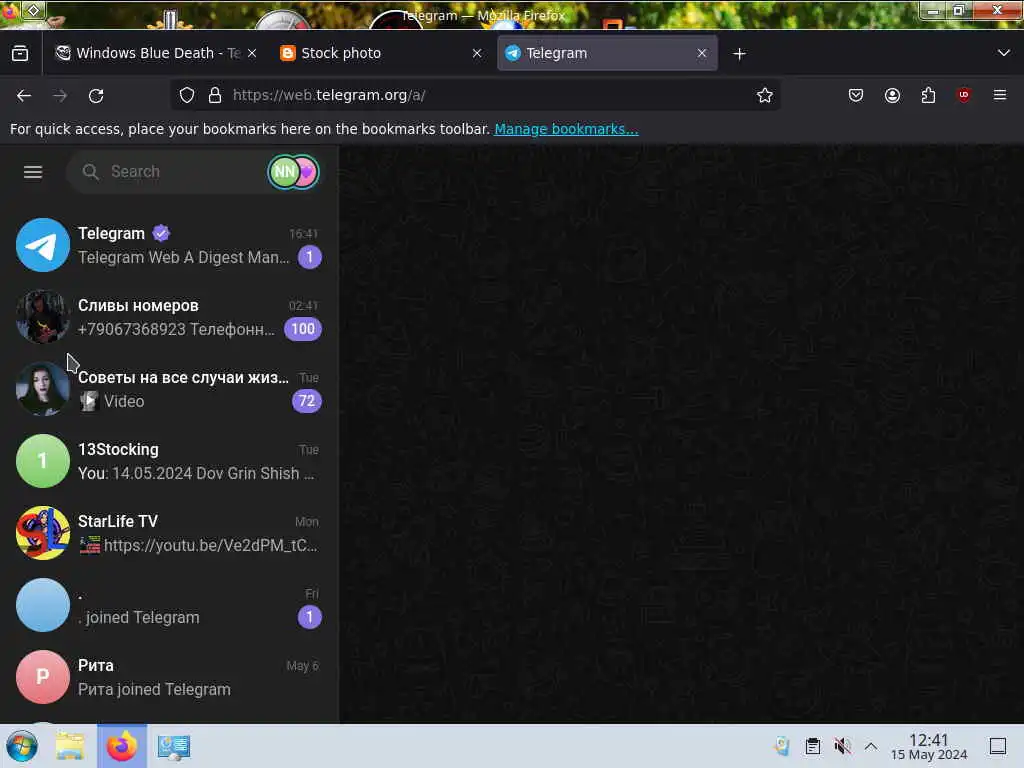Open the StarLife TV chat avatar
Viewport: 1024px width, 768px height.
click(x=42, y=533)
